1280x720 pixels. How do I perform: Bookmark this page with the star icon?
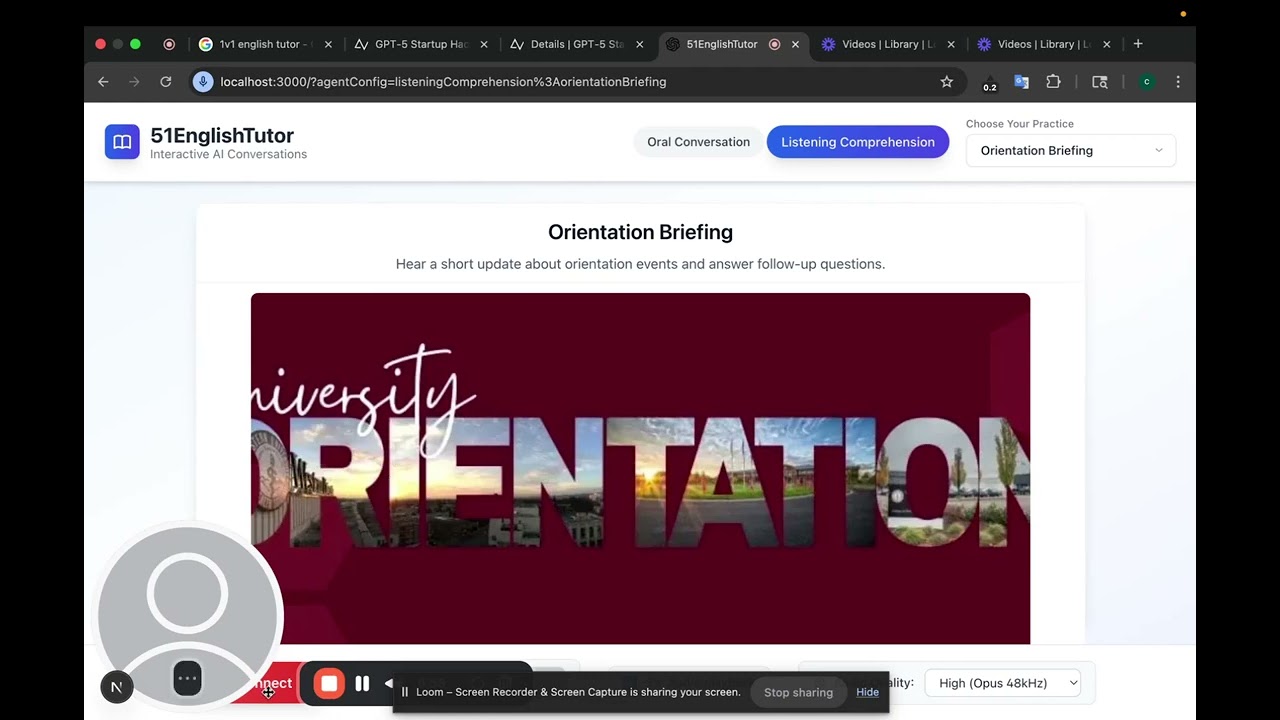(x=947, y=82)
